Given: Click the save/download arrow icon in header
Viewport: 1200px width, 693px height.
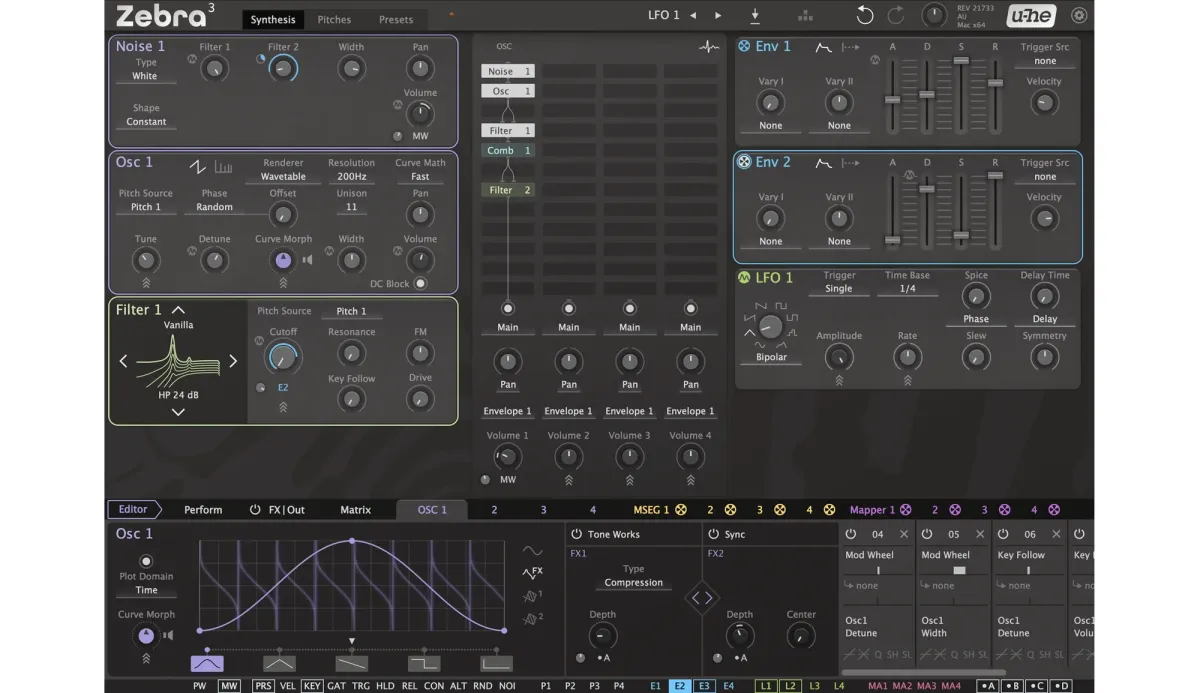Looking at the screenshot, I should [x=755, y=15].
